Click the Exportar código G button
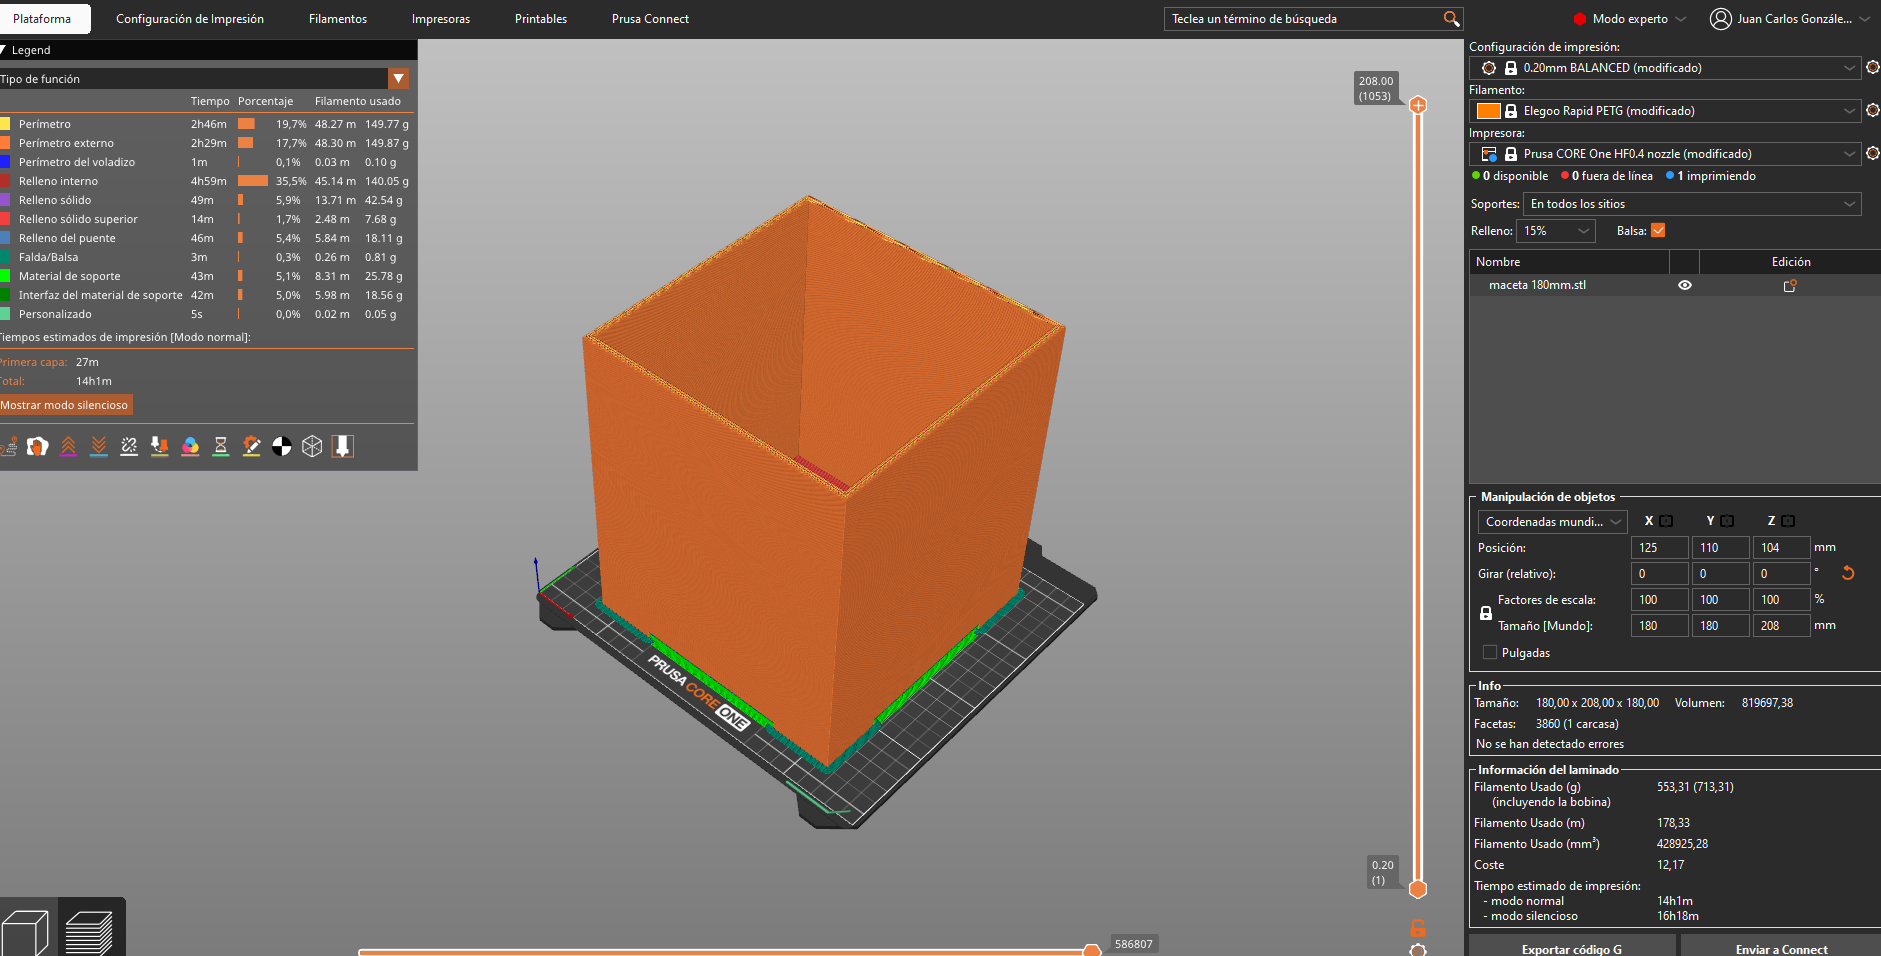The width and height of the screenshot is (1881, 956). coord(1572,946)
